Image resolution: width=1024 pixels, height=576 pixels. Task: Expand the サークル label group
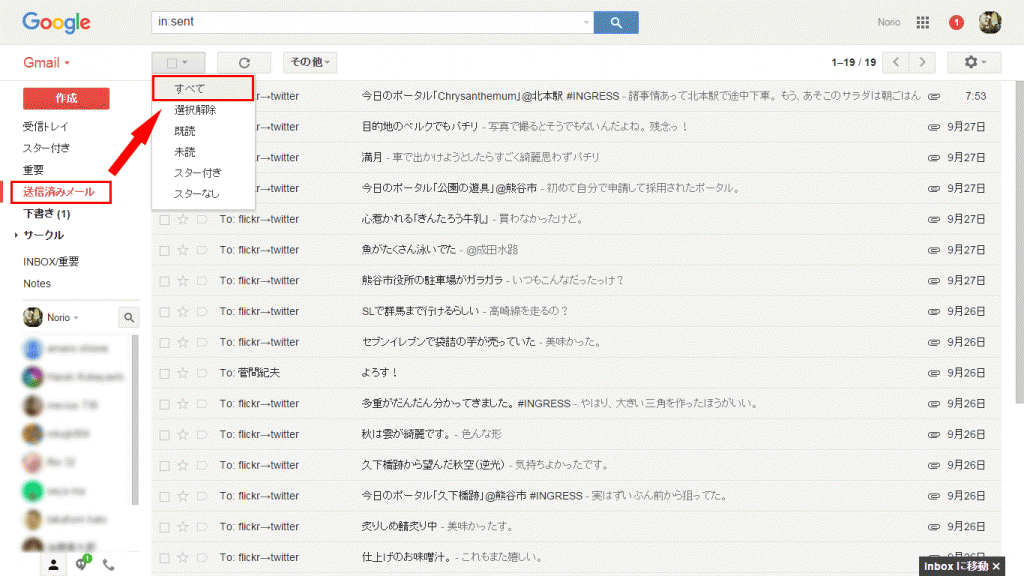click(17, 235)
